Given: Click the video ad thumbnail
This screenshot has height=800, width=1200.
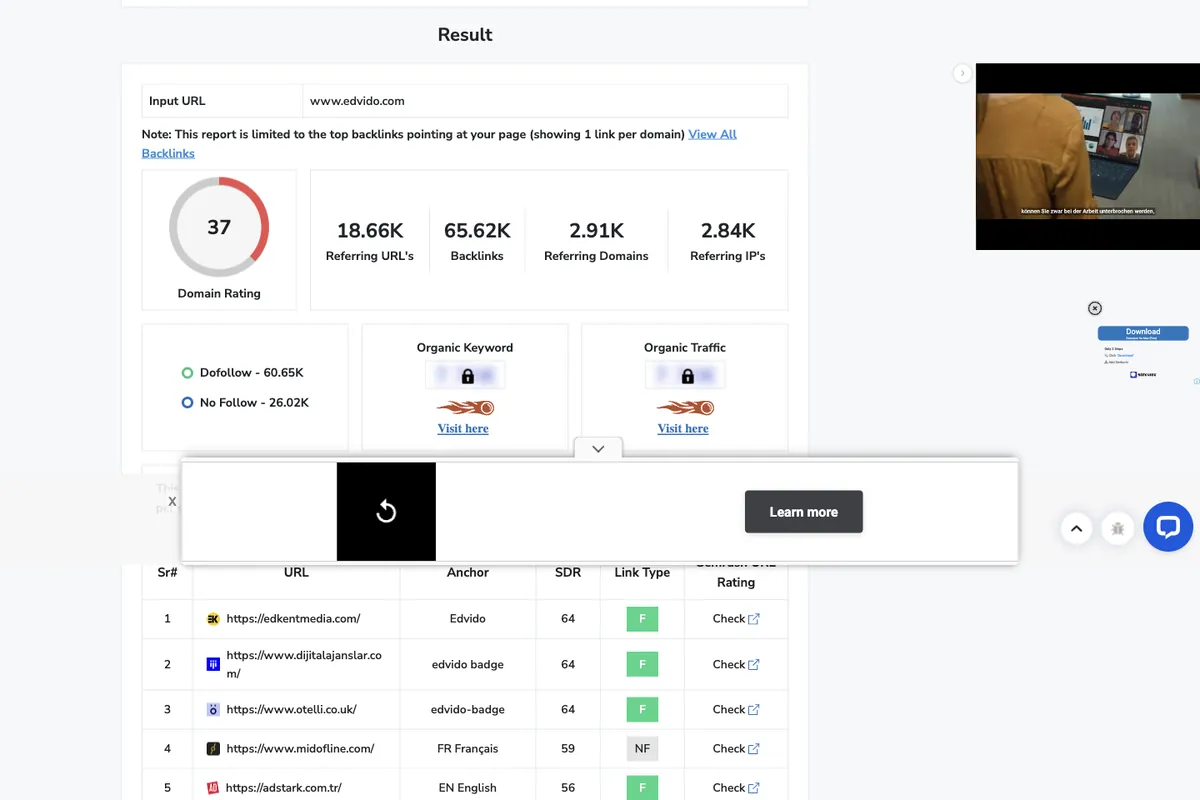Looking at the screenshot, I should (x=1088, y=157).
